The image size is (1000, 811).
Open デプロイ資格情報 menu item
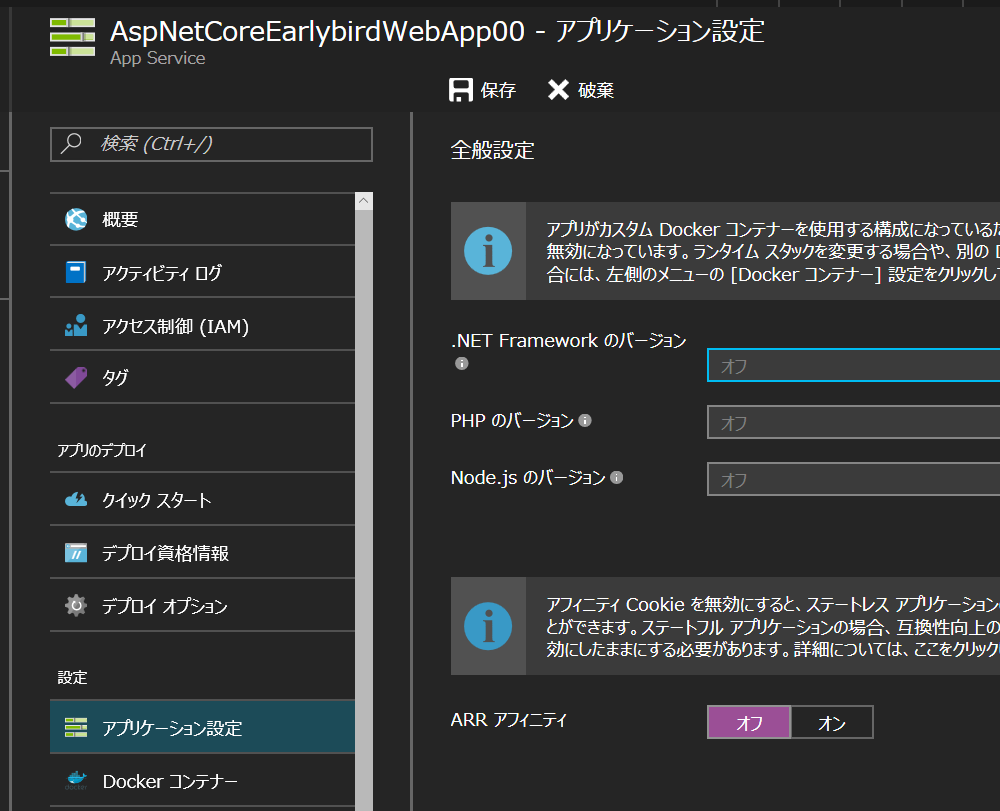(x=202, y=553)
